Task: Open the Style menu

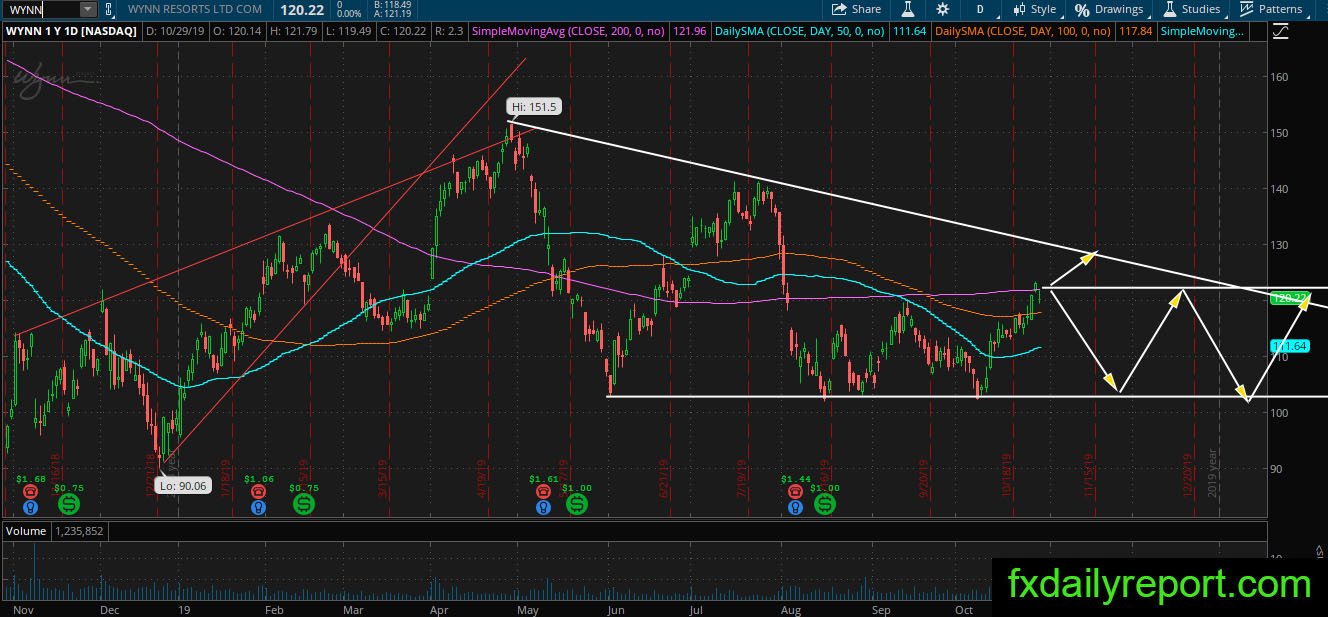Action: click(x=1035, y=9)
